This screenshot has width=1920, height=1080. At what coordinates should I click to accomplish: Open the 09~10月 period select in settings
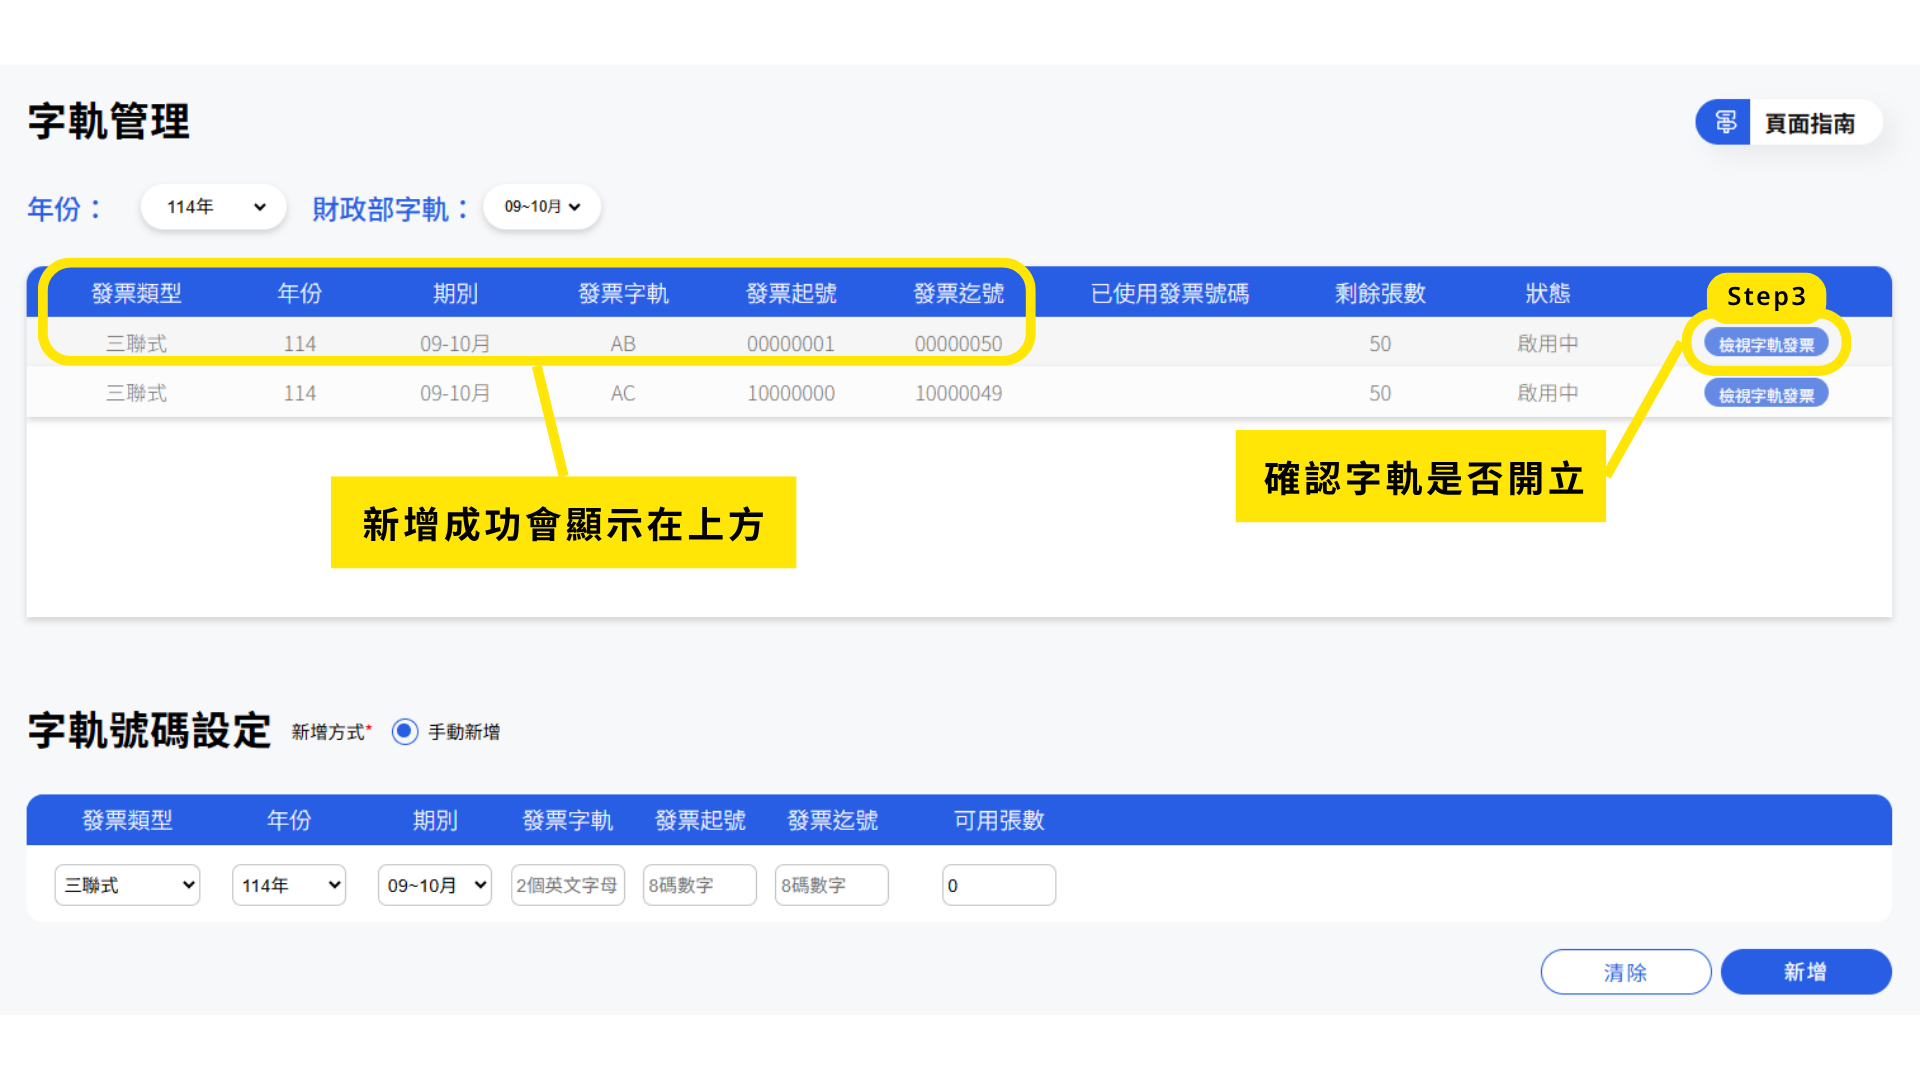(x=435, y=885)
